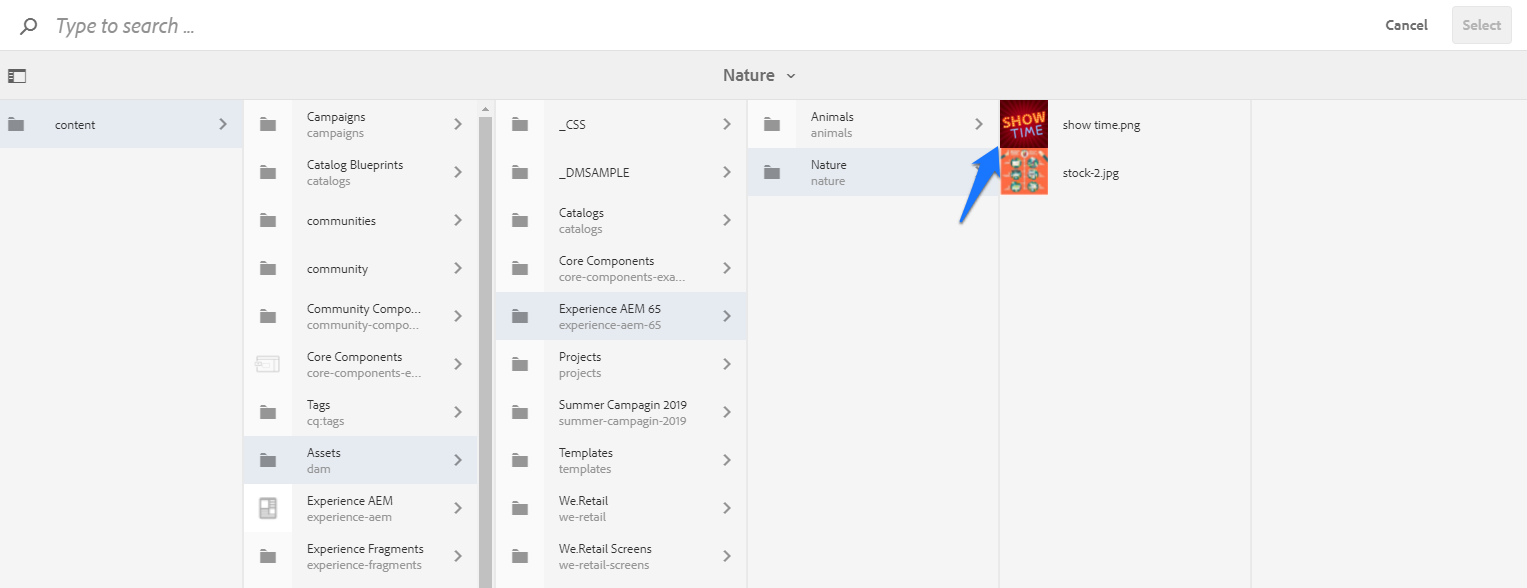Click the Experience AEM package icon

[267, 508]
